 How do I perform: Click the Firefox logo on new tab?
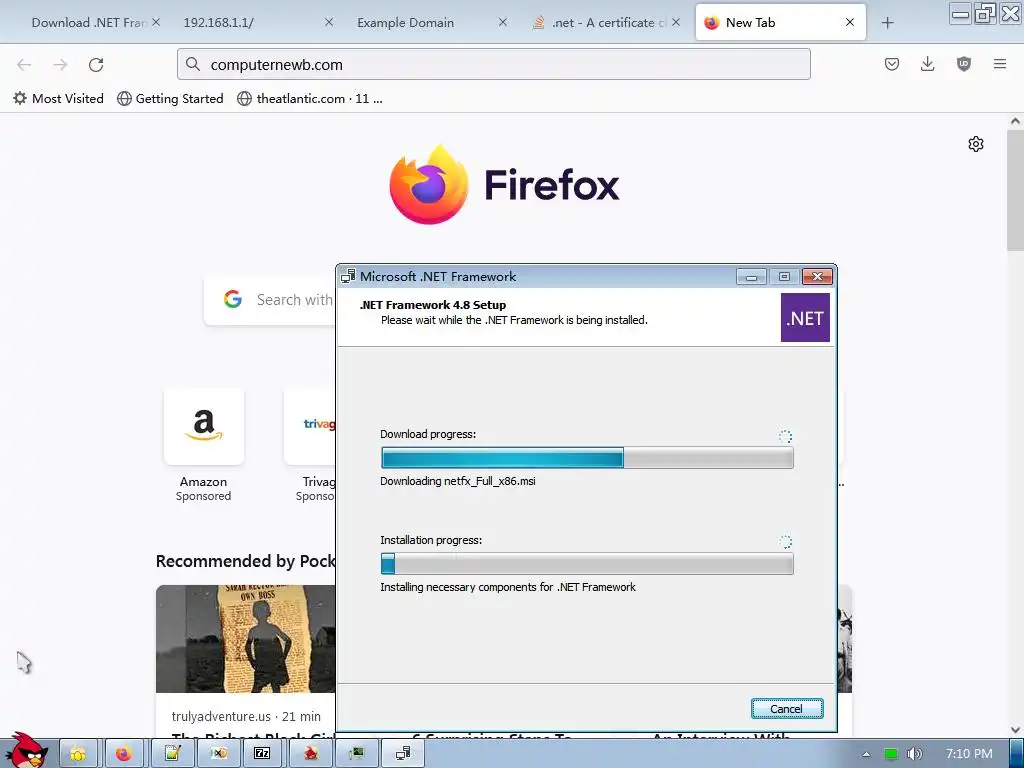tap(428, 185)
